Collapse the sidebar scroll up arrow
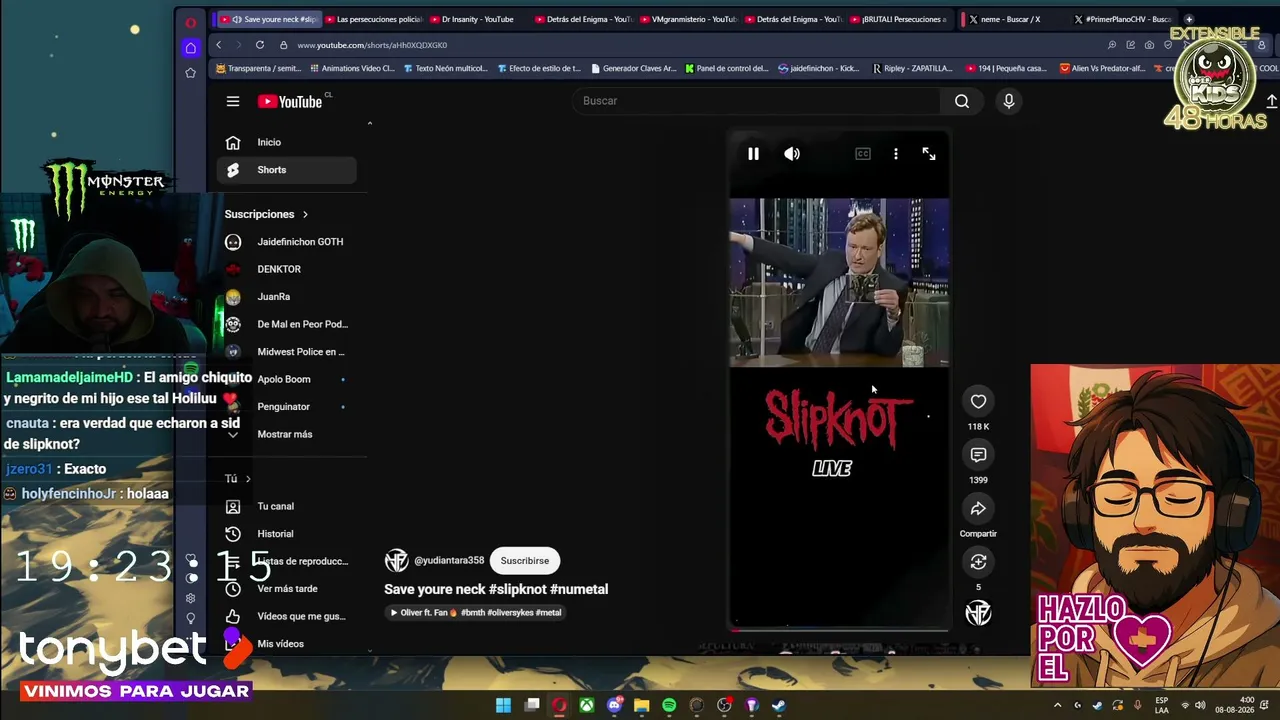The height and width of the screenshot is (720, 1280). pos(370,124)
